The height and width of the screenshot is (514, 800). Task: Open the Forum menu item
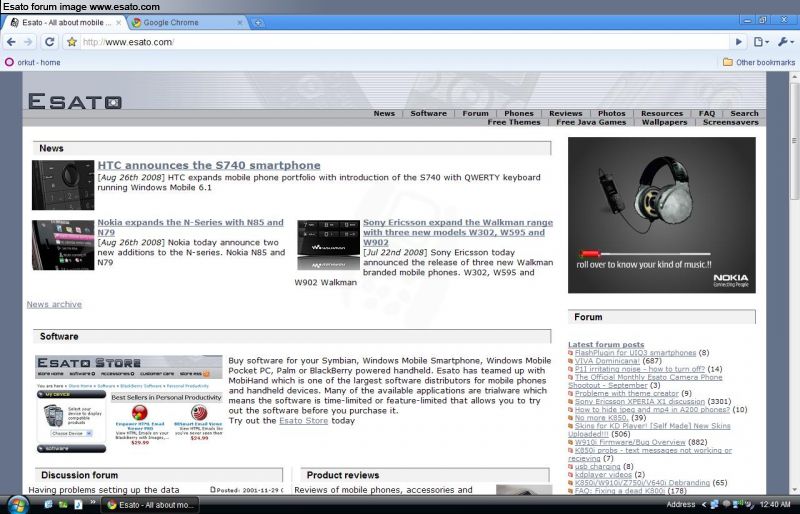(x=476, y=113)
